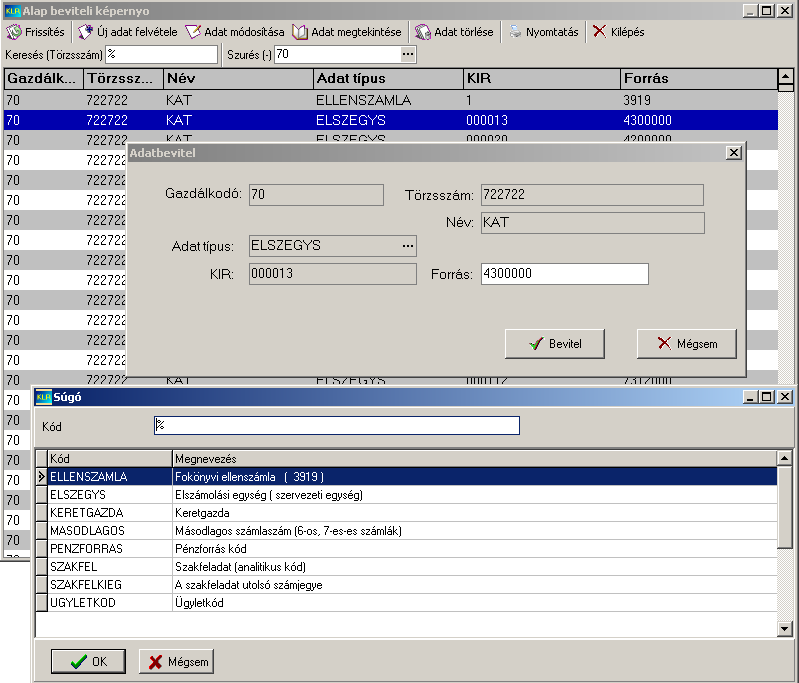
Task: Click the Keretgazda description cell
Action: tap(474, 512)
